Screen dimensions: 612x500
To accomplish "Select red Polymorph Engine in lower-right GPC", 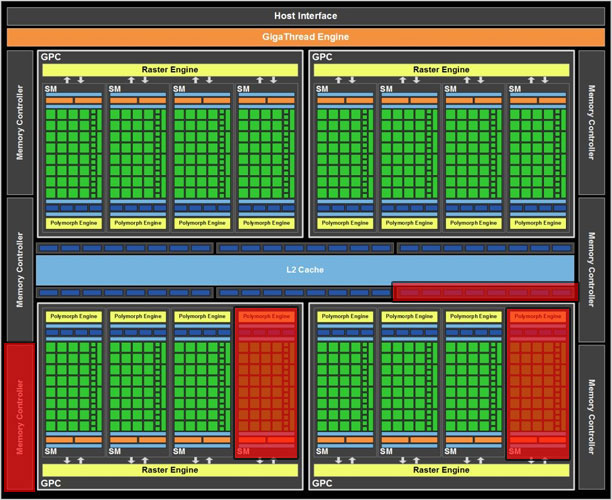I will pos(538,316).
